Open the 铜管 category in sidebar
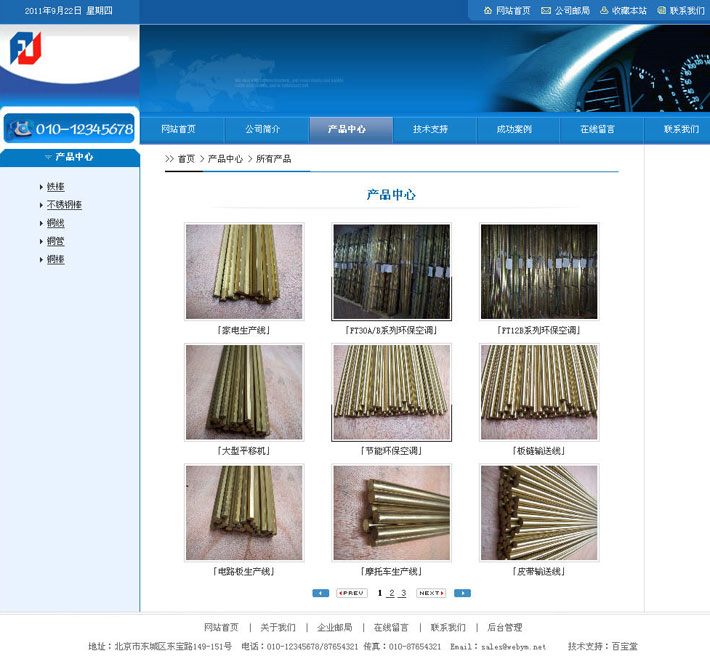Image resolution: width=710 pixels, height=656 pixels. tap(55, 241)
